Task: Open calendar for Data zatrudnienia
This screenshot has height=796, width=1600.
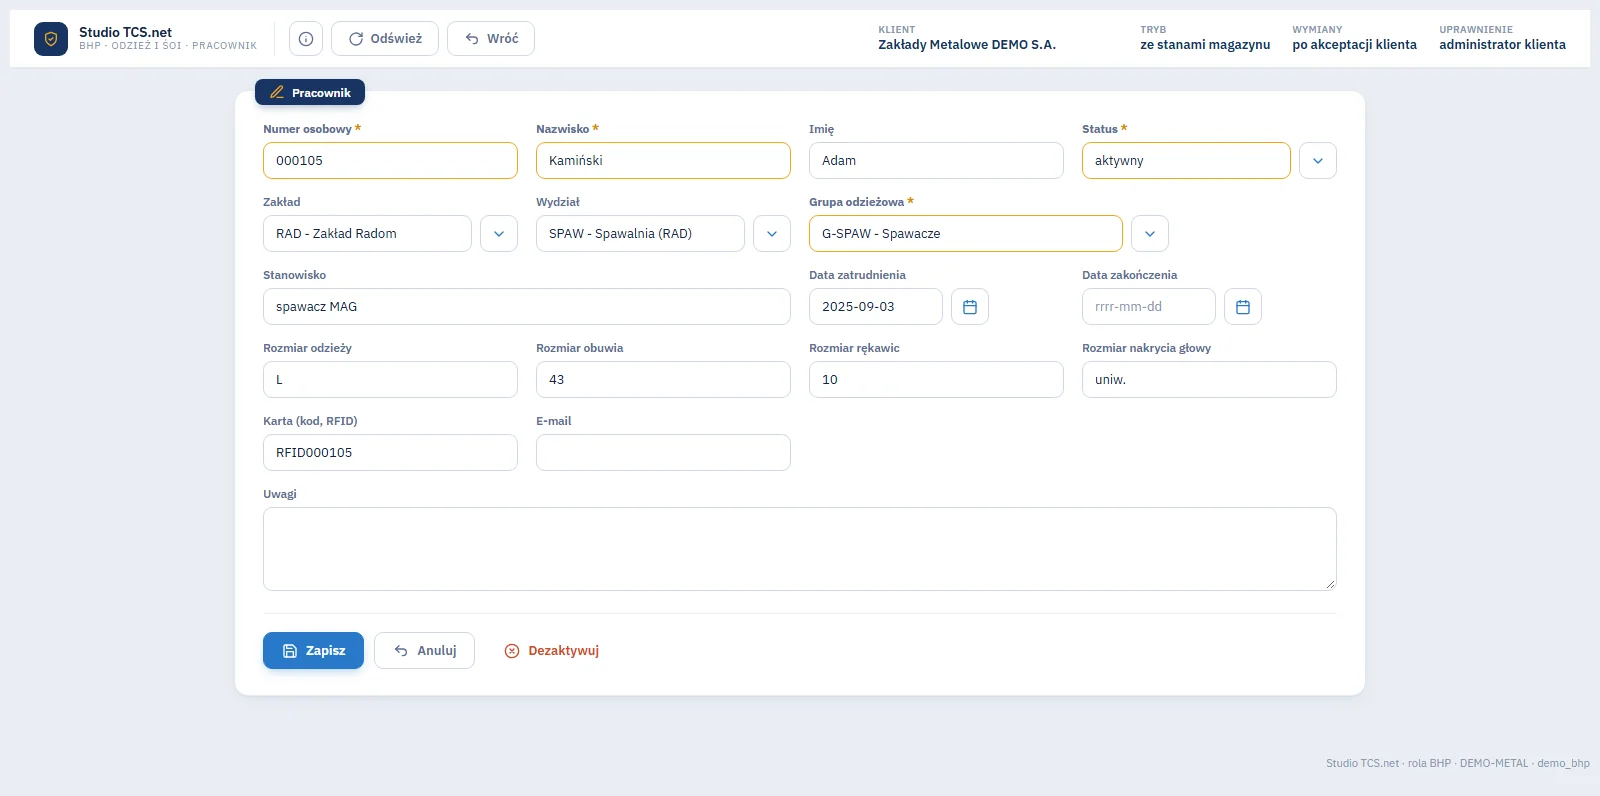Action: click(970, 307)
